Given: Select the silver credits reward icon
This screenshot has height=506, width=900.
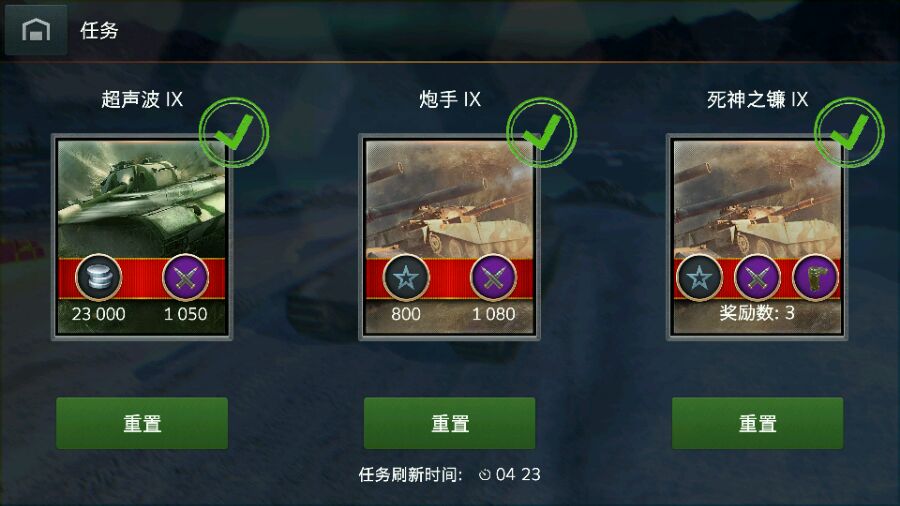Looking at the screenshot, I should (98, 278).
